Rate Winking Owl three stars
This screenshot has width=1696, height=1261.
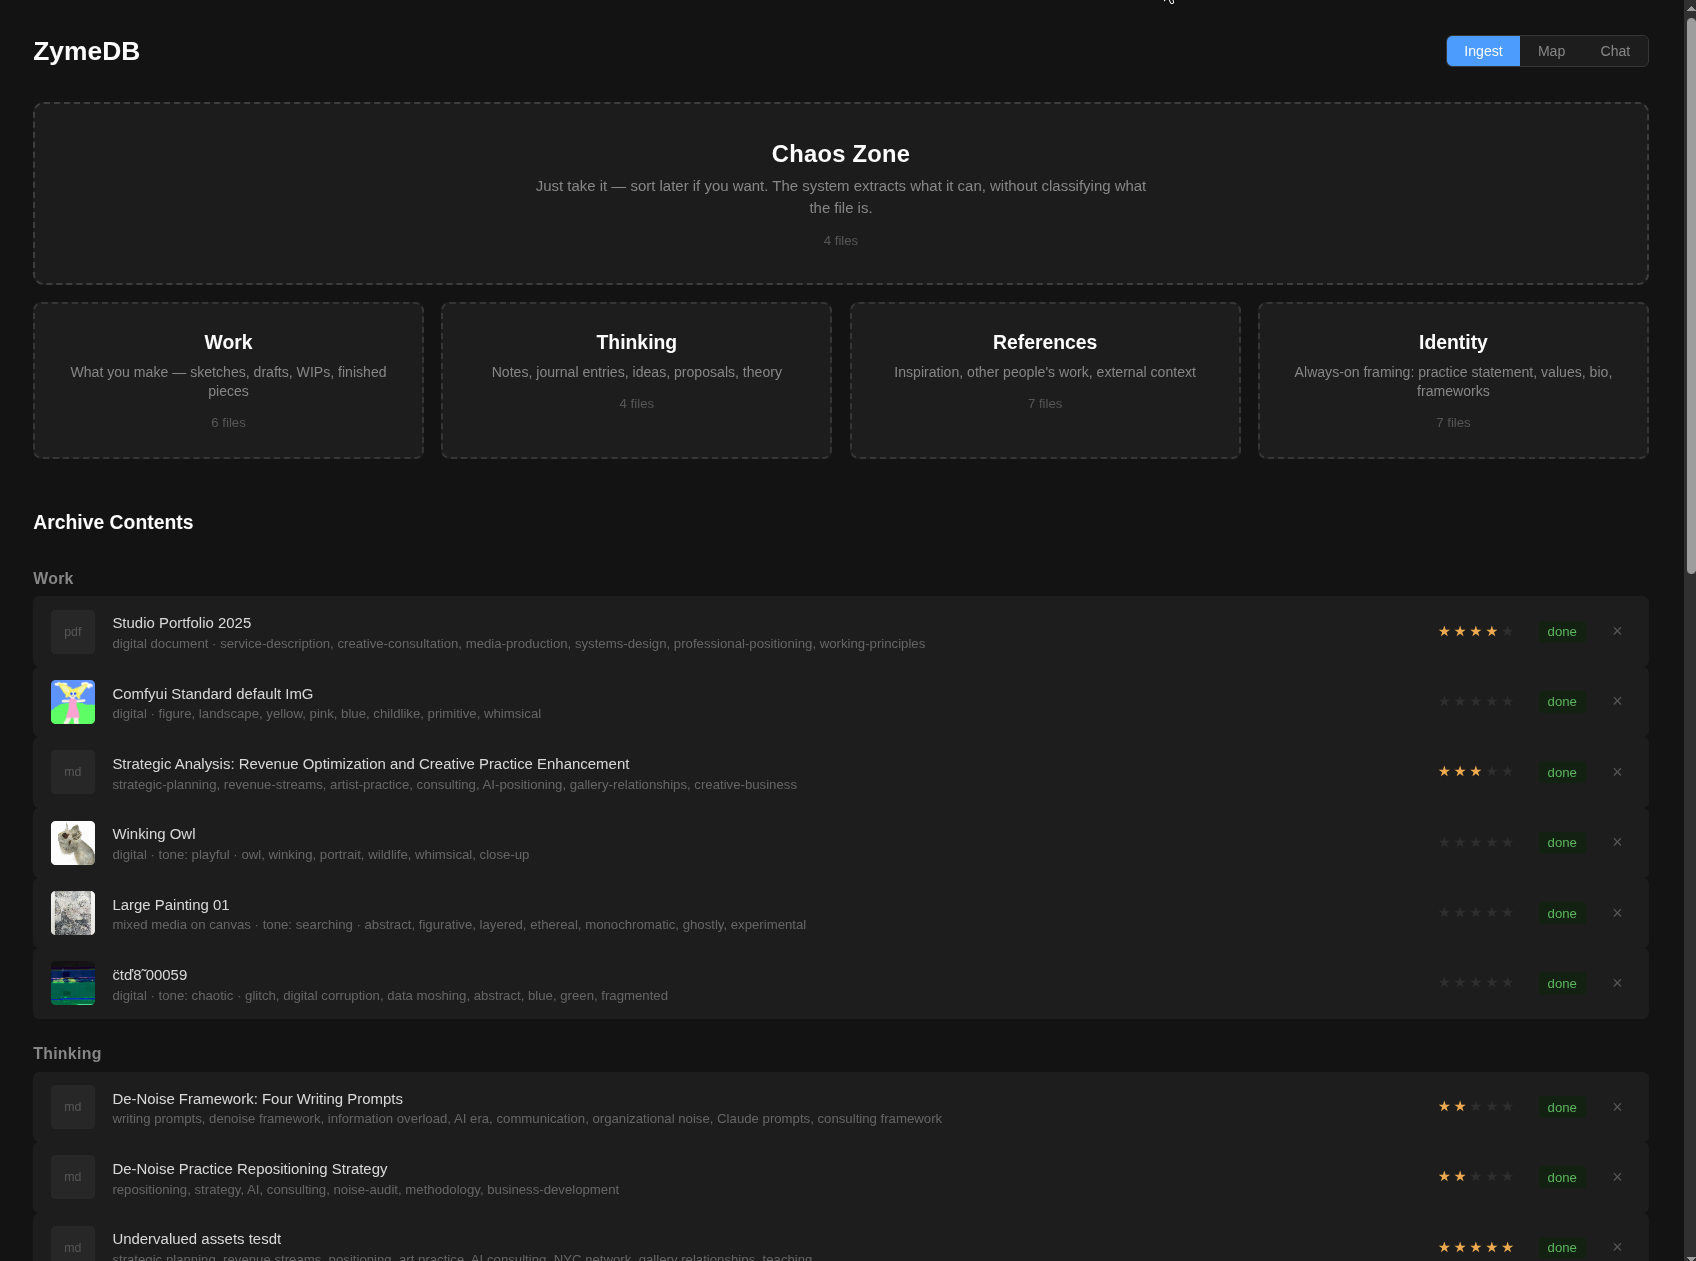point(1476,842)
